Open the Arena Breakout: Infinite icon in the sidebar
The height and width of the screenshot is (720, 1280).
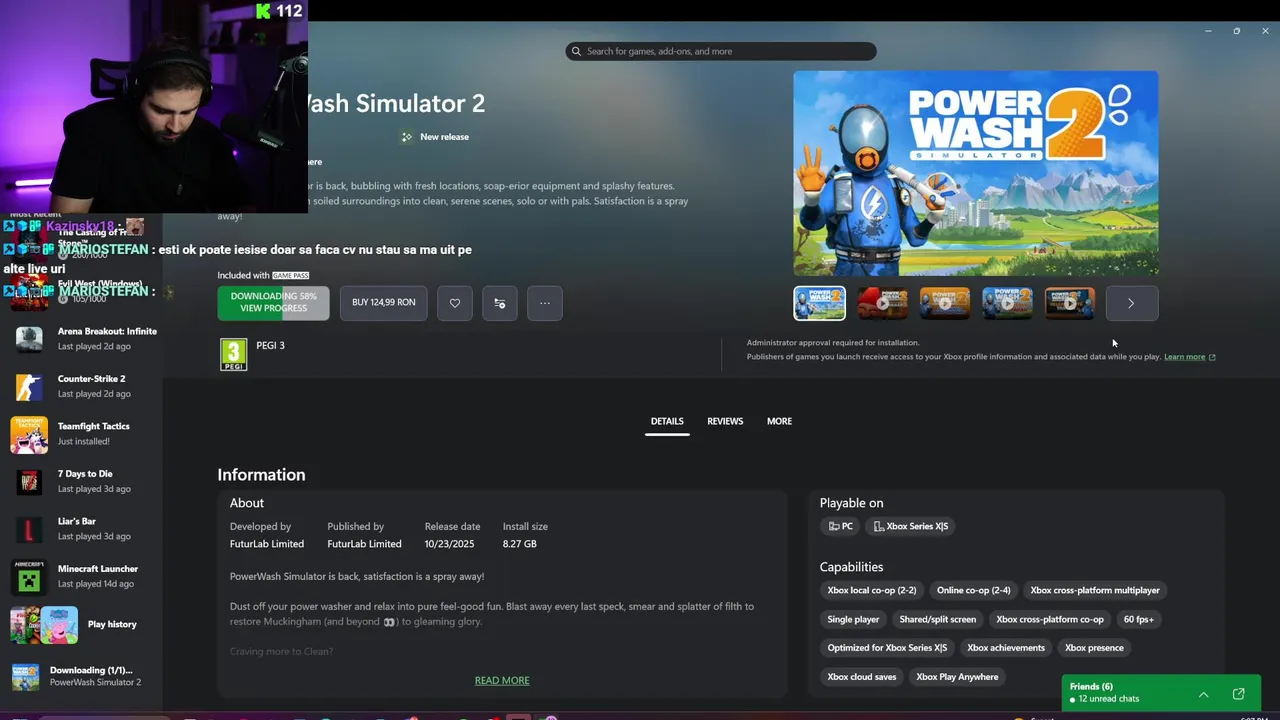29,339
